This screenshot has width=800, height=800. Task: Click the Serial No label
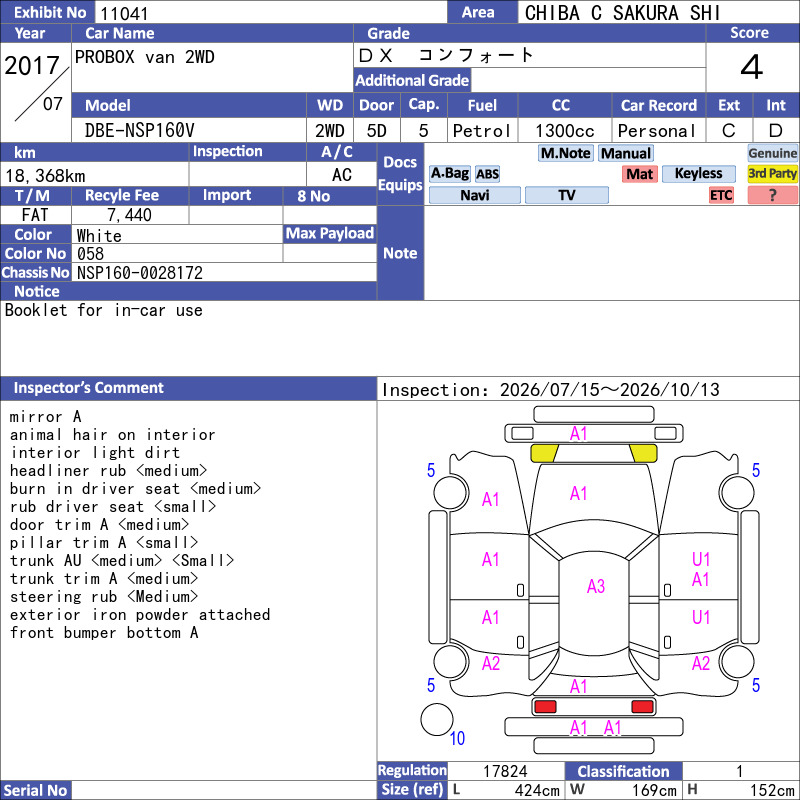(35, 790)
